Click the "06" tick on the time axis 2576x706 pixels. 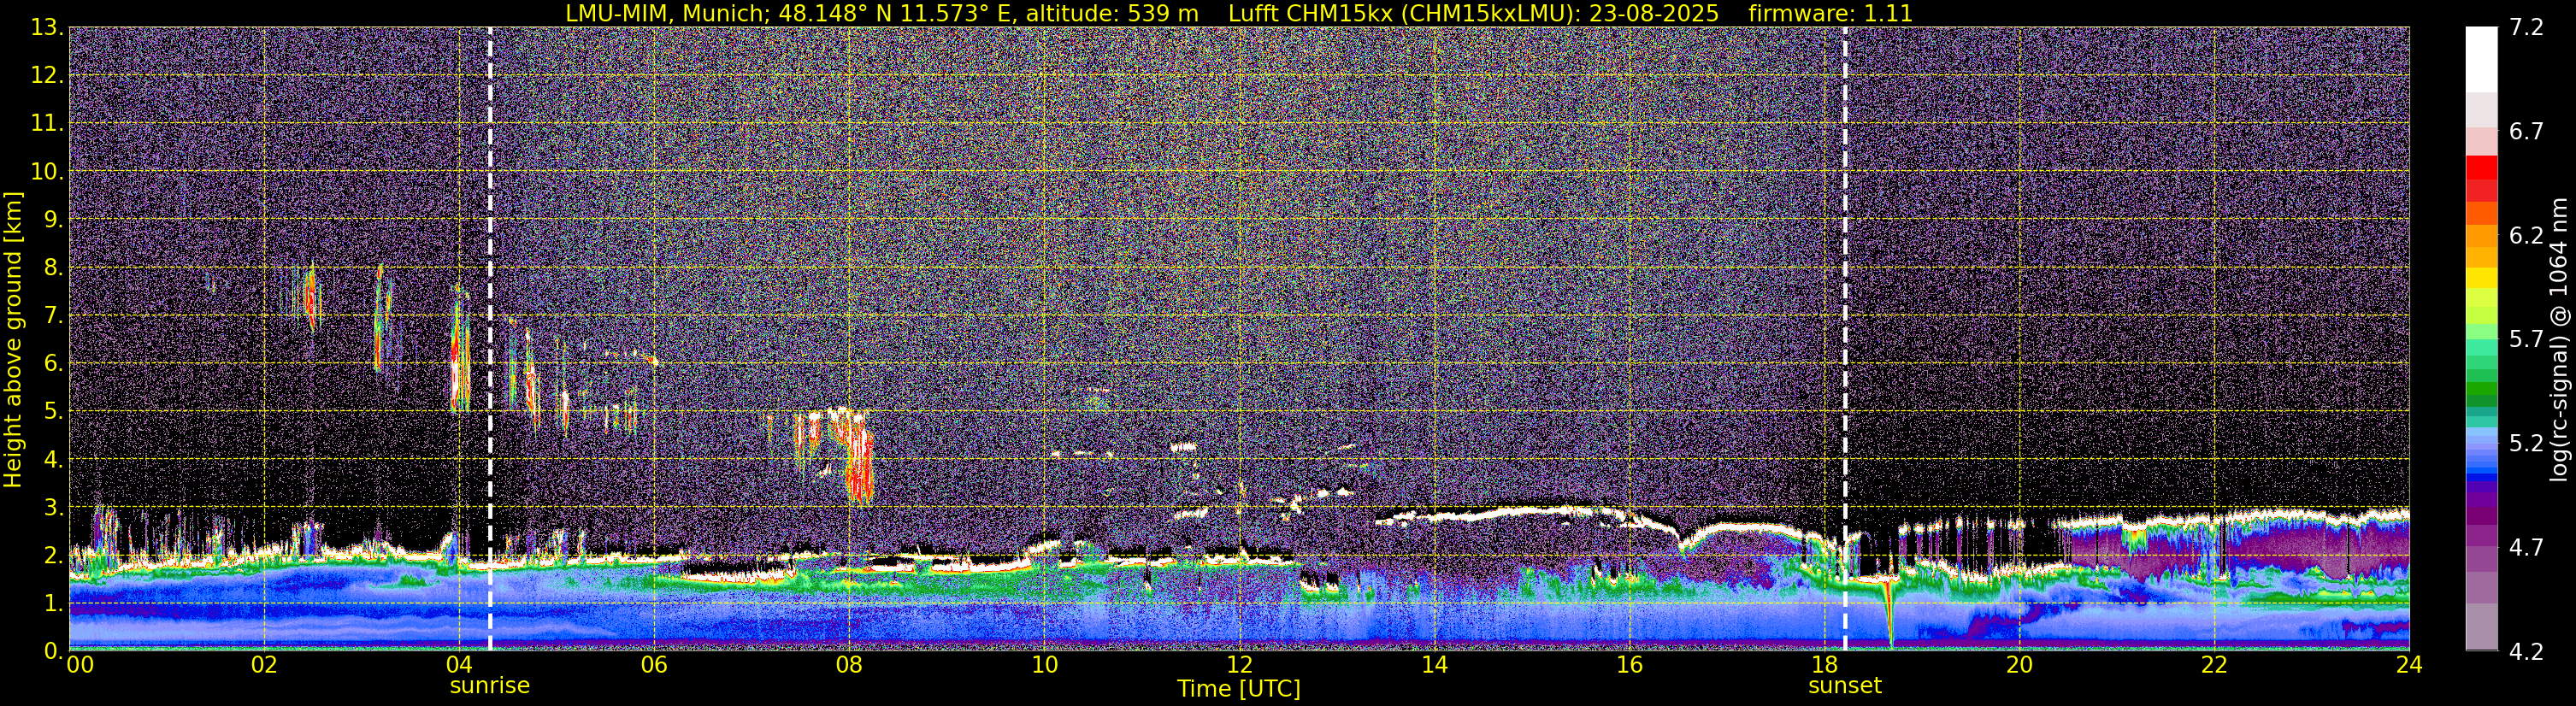coord(654,666)
